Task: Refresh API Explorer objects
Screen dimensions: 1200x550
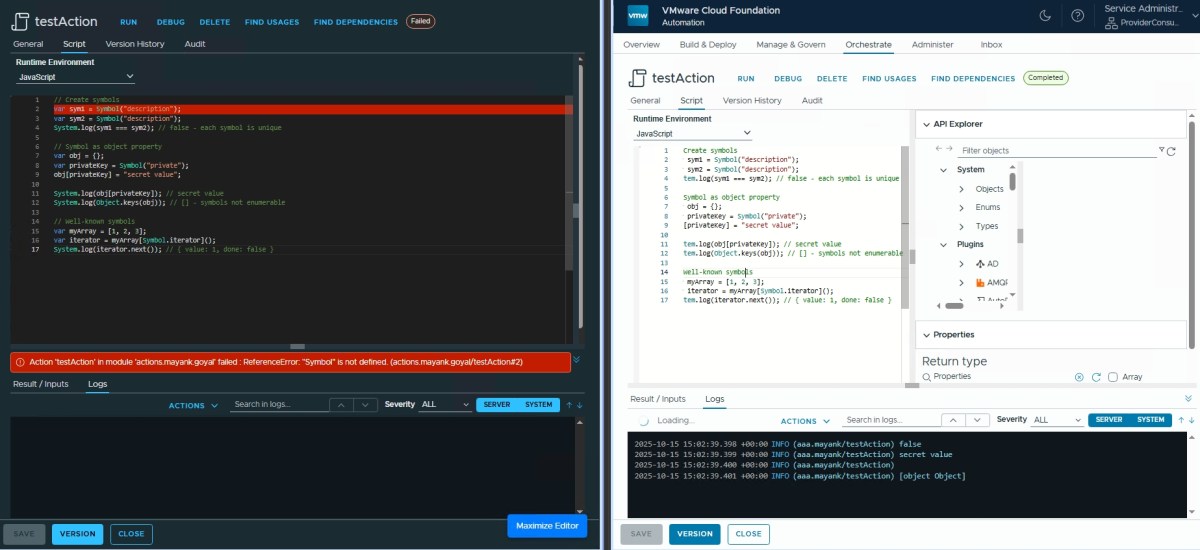Action: tap(1171, 151)
